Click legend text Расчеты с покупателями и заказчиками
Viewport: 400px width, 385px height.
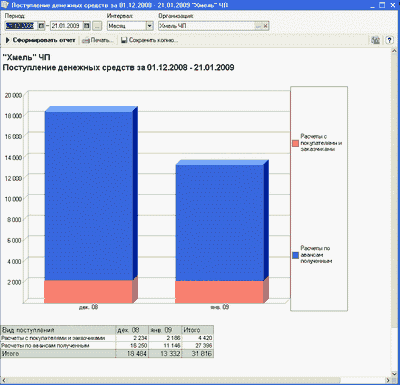point(321,143)
